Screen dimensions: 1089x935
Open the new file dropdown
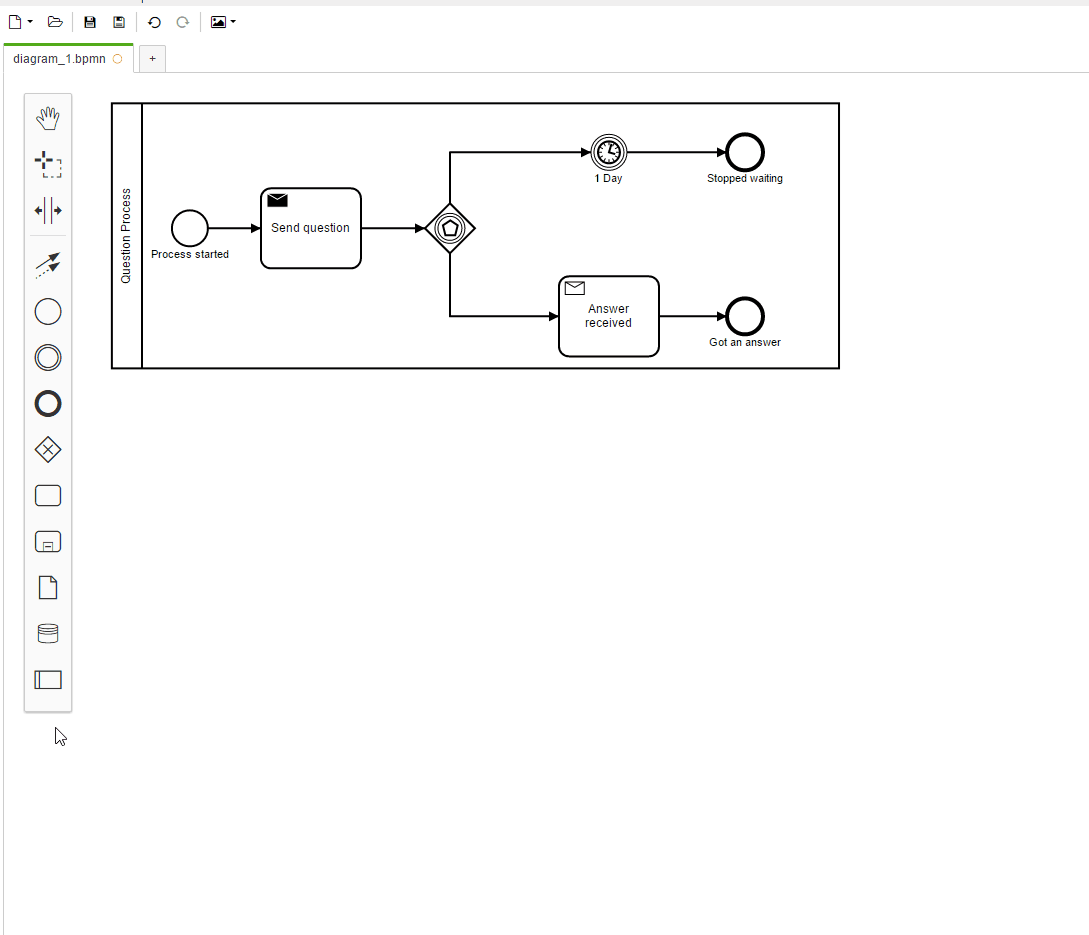(x=21, y=22)
